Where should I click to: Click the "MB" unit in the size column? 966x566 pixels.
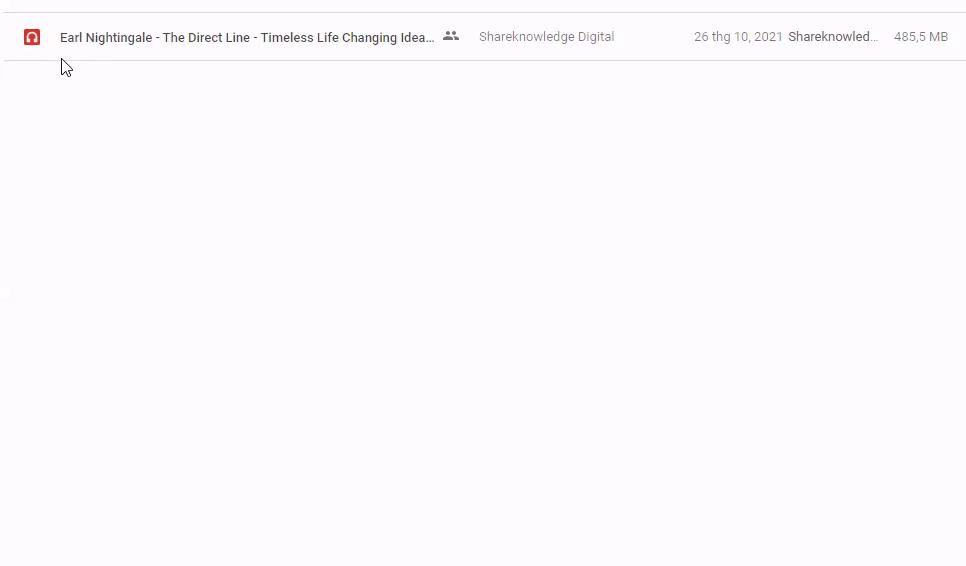(936, 37)
